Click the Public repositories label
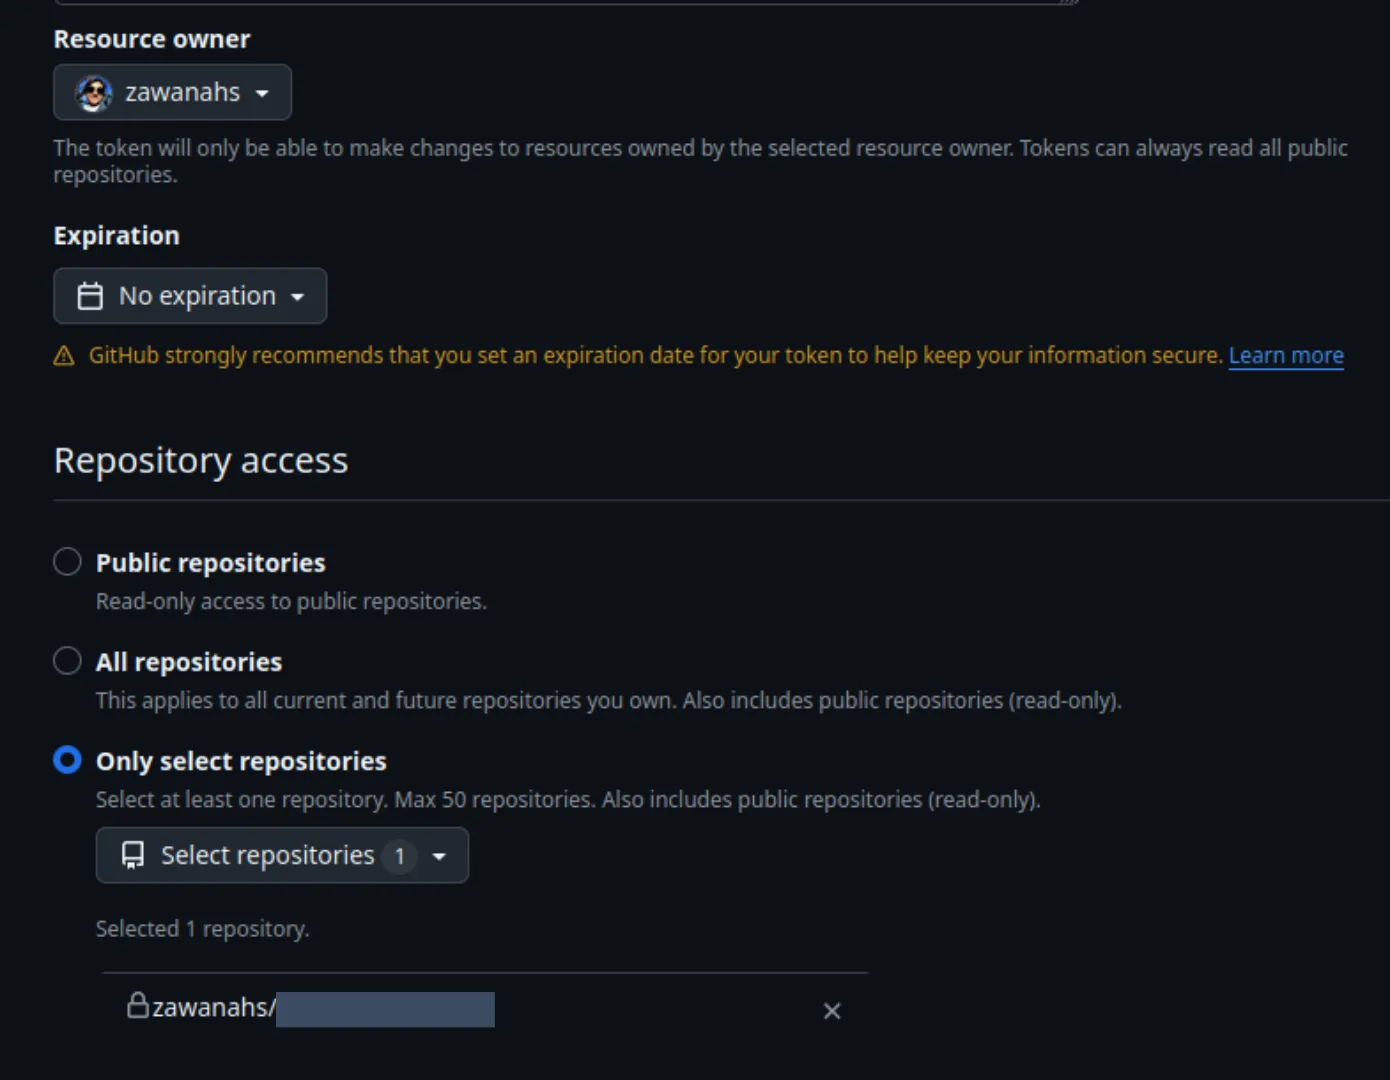Viewport: 1390px width, 1080px height. tap(211, 563)
